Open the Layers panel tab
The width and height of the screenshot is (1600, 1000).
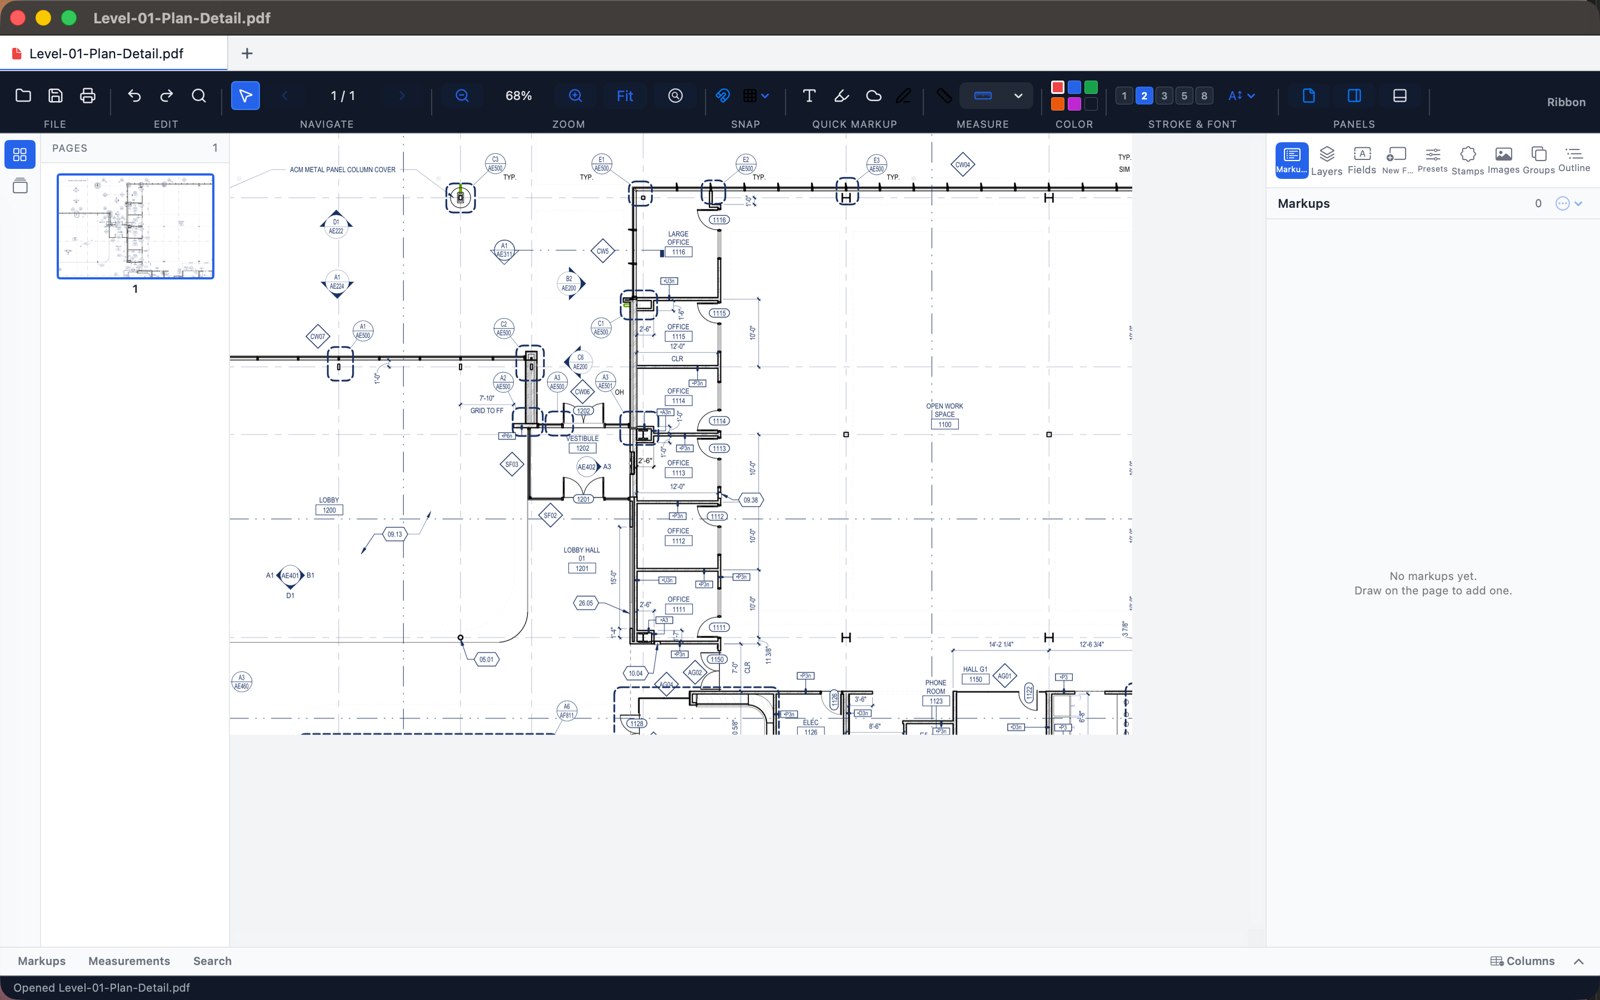pyautogui.click(x=1327, y=160)
